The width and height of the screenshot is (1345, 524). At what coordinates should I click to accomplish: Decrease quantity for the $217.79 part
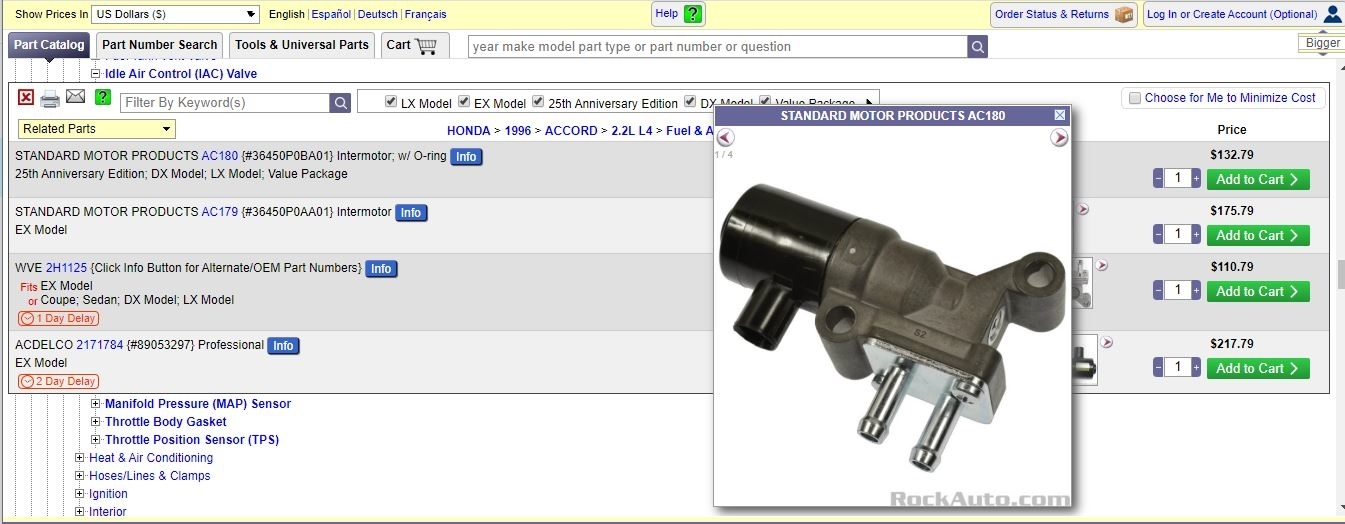(1158, 368)
